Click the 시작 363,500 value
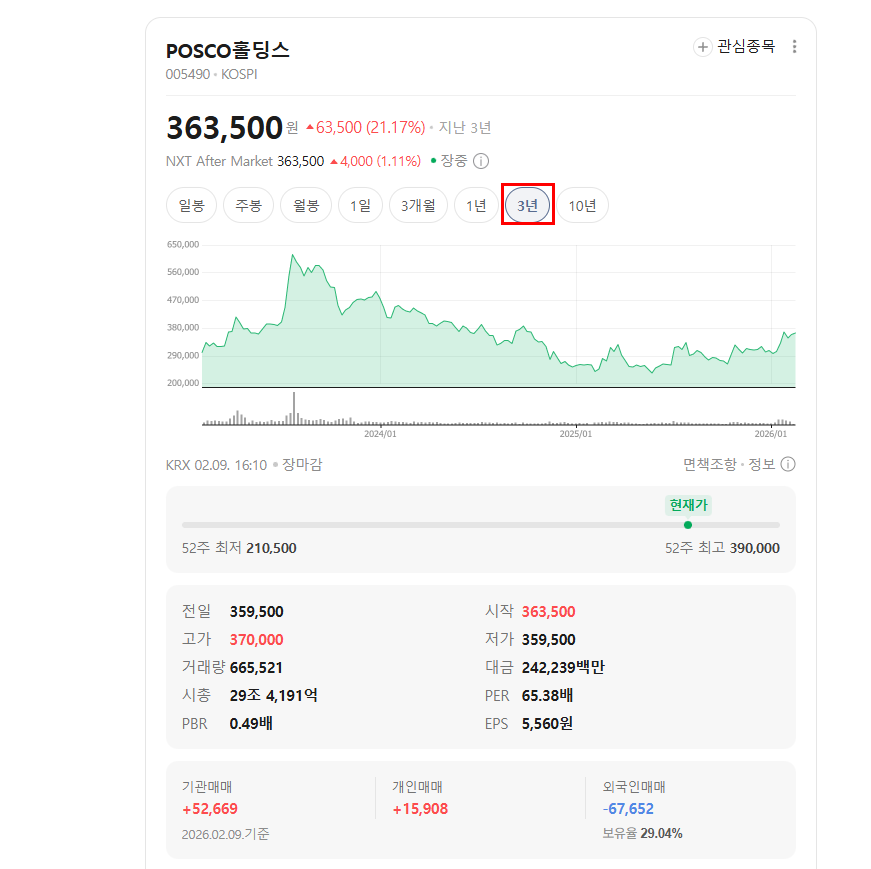 tap(548, 612)
